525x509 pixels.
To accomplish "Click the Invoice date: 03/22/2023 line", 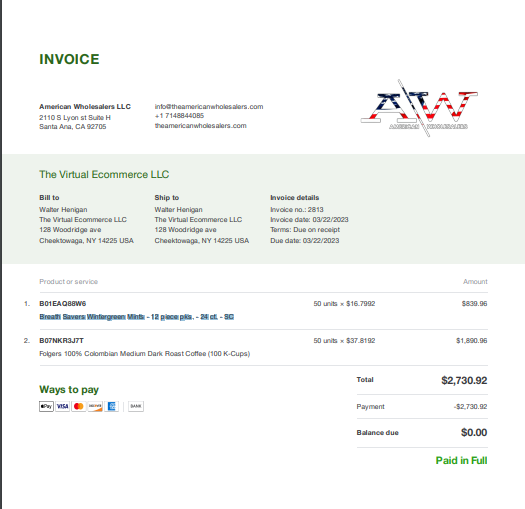I will 309,220.
